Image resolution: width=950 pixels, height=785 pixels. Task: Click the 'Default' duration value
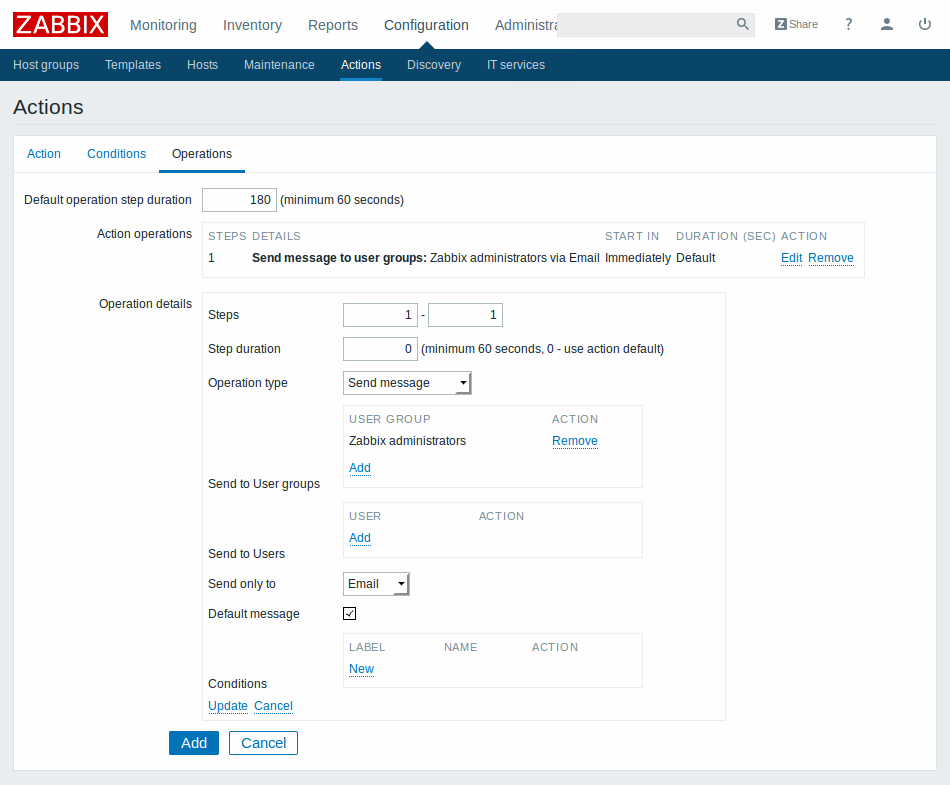696,258
